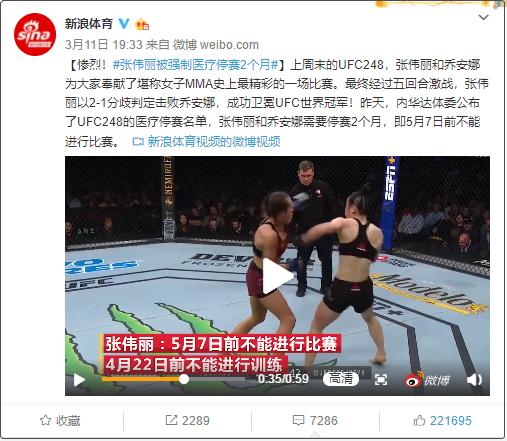Like the post with 221695 likes

(443, 421)
